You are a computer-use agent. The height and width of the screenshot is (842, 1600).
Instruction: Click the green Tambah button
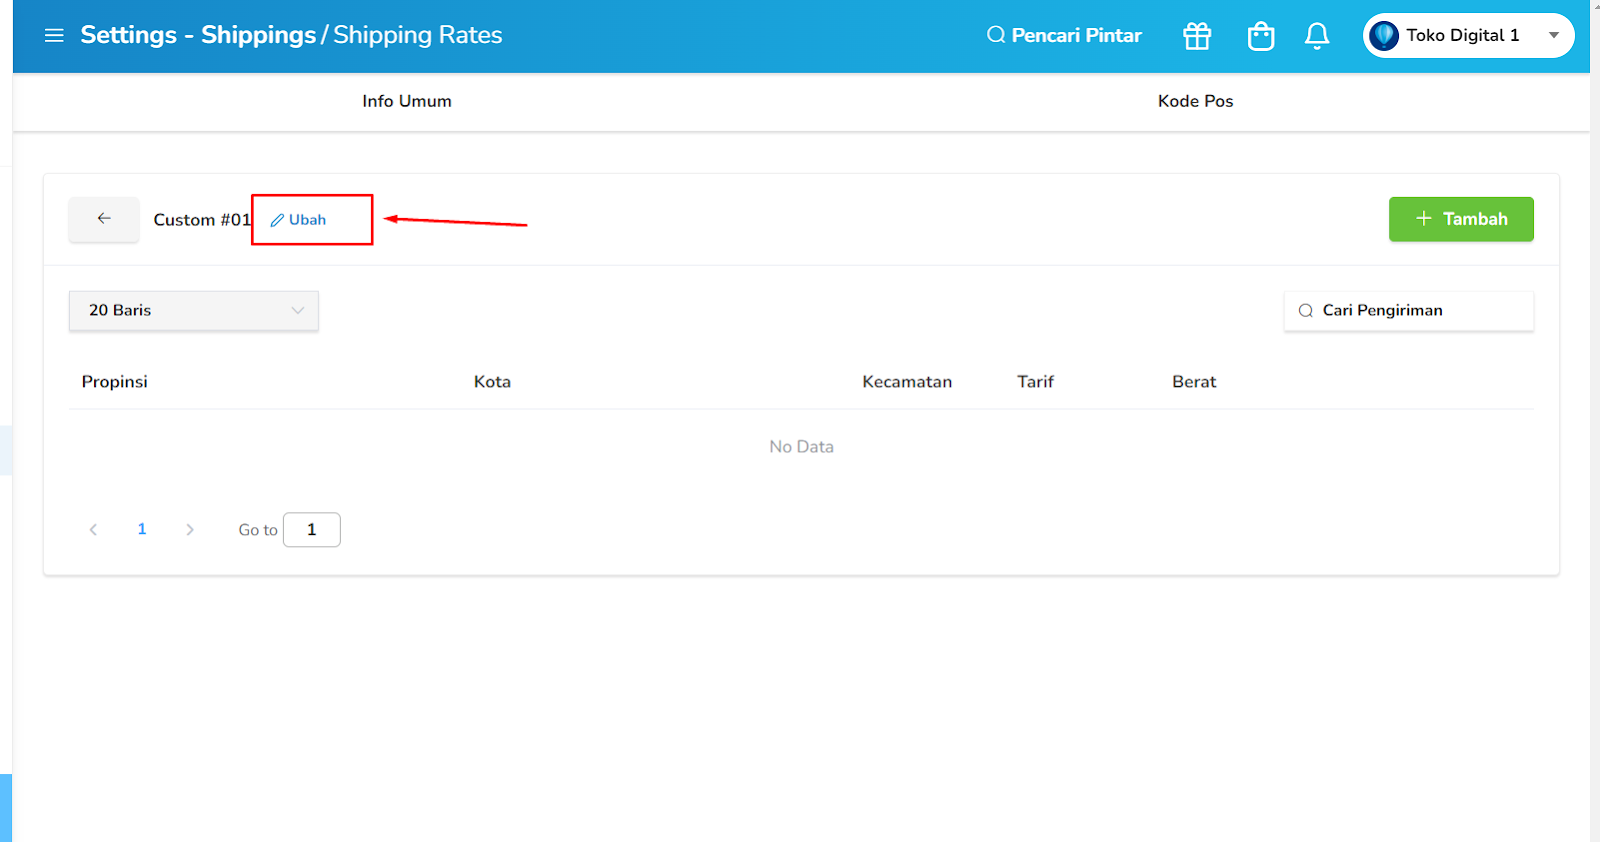pyautogui.click(x=1461, y=219)
